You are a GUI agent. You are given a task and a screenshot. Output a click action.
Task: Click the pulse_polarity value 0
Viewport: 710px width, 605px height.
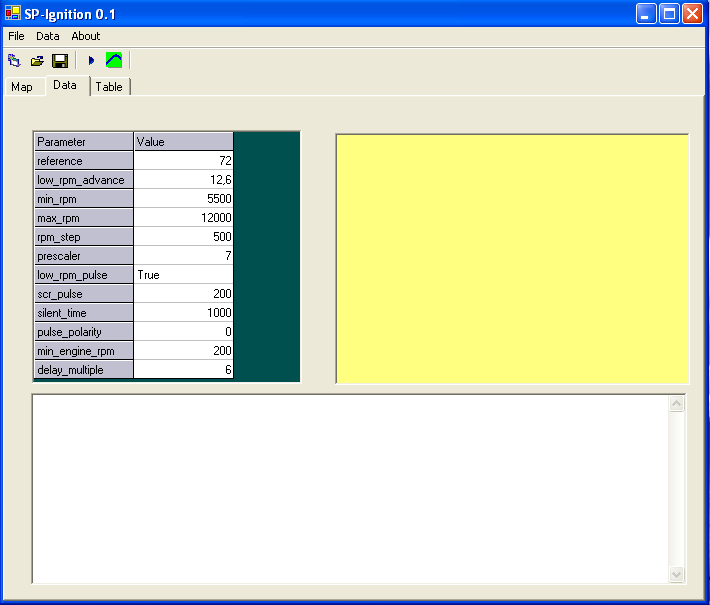(183, 332)
